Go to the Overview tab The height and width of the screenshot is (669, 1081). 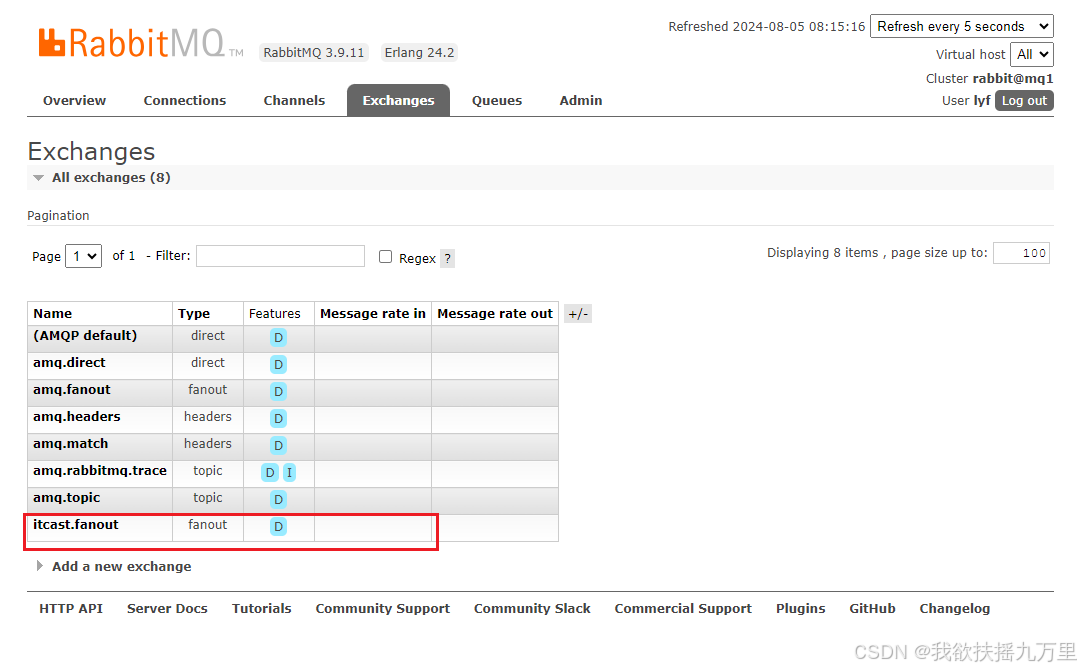click(74, 101)
